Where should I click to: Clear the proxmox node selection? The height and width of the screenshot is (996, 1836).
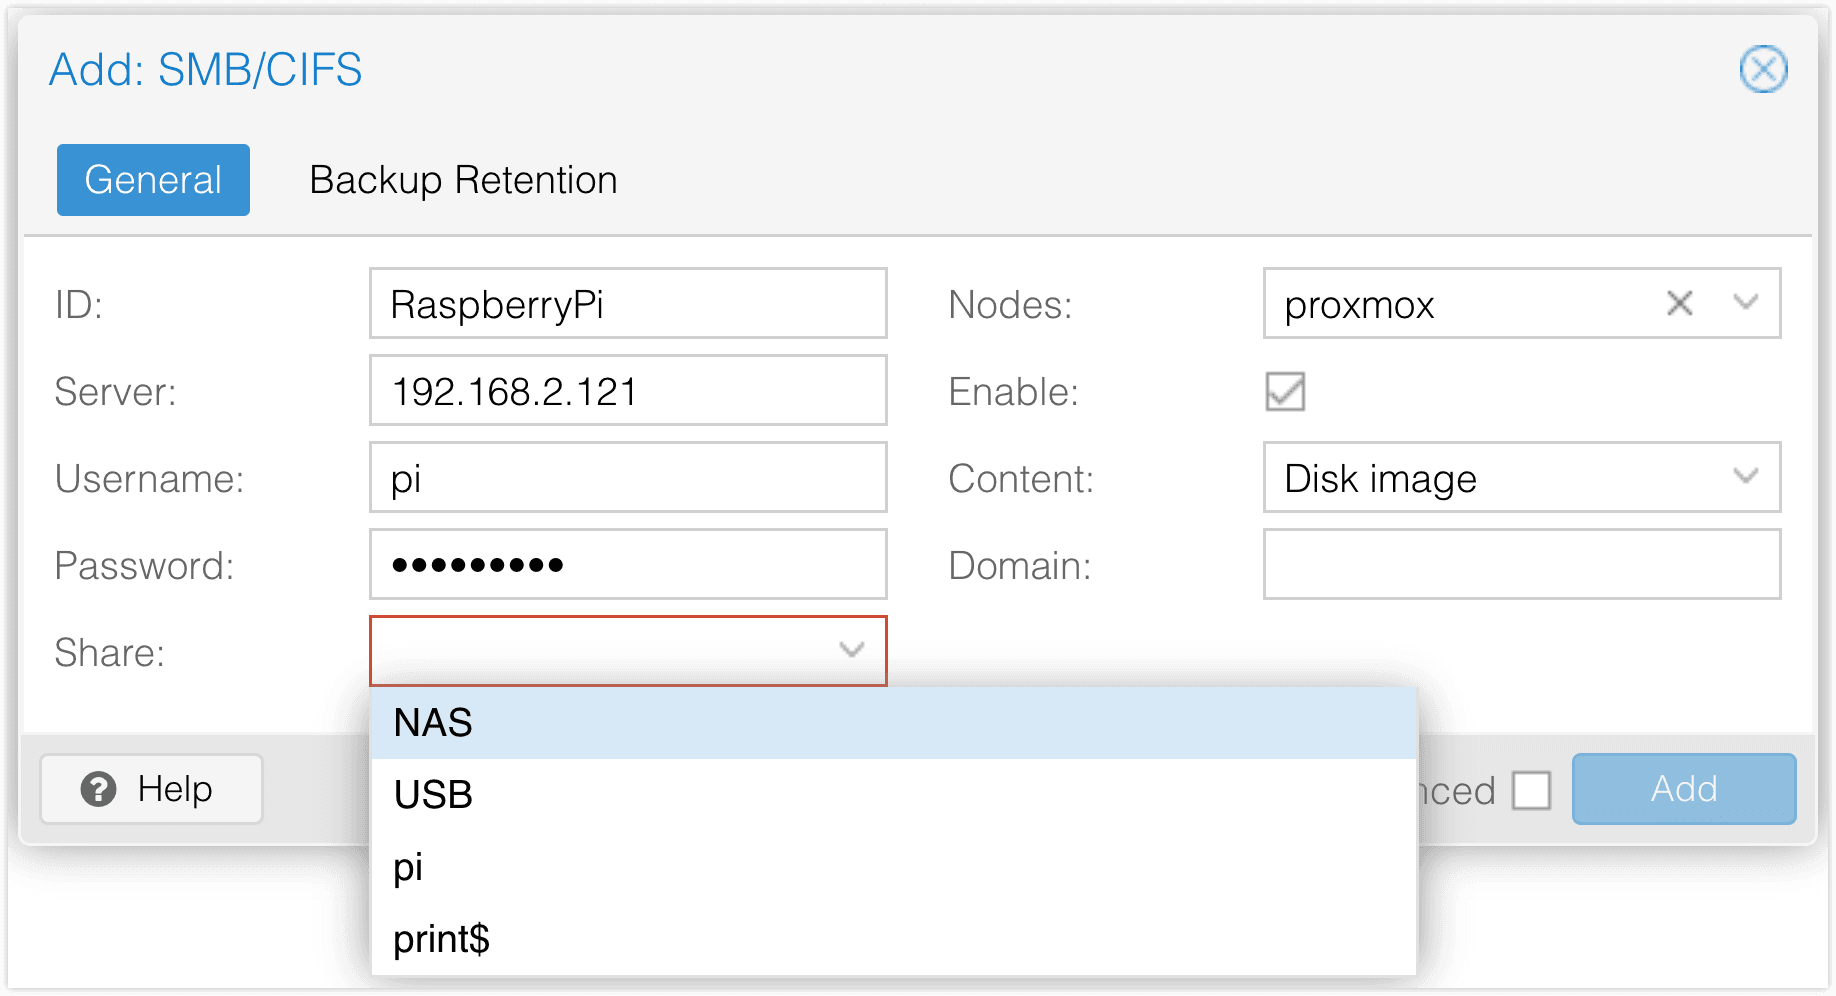1680,303
